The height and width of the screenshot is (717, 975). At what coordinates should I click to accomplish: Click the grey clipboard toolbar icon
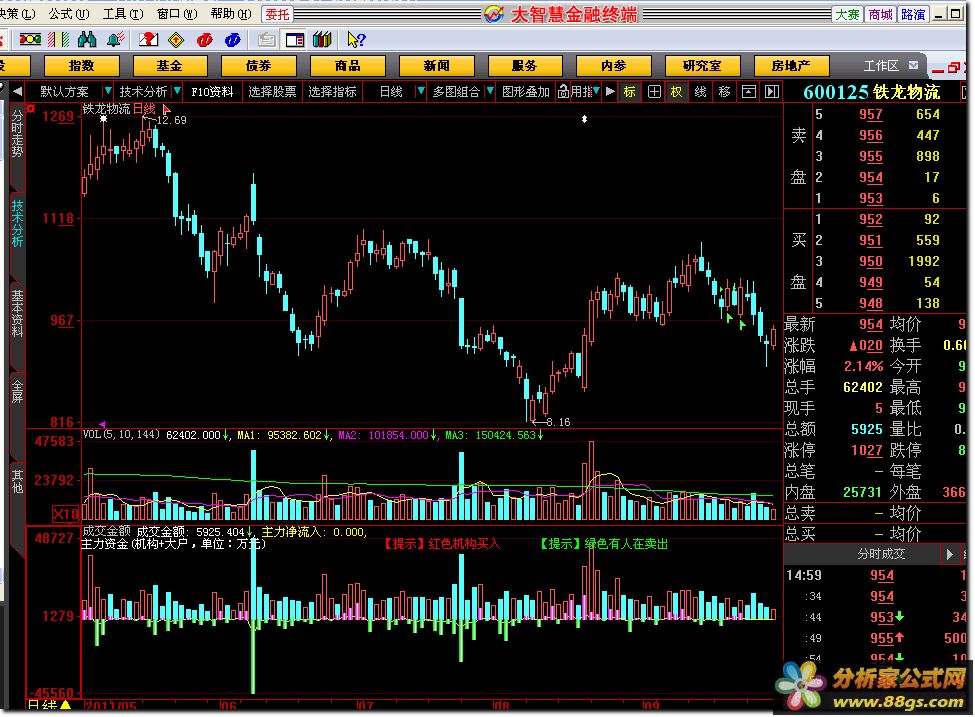(266, 40)
